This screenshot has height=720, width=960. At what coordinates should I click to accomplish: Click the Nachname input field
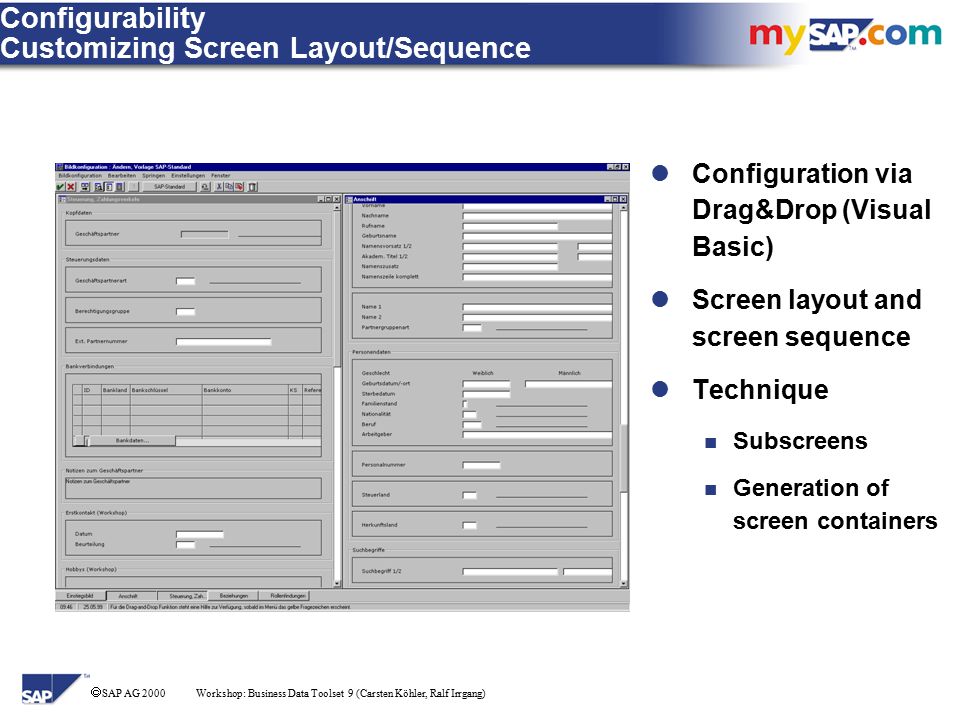(x=537, y=216)
